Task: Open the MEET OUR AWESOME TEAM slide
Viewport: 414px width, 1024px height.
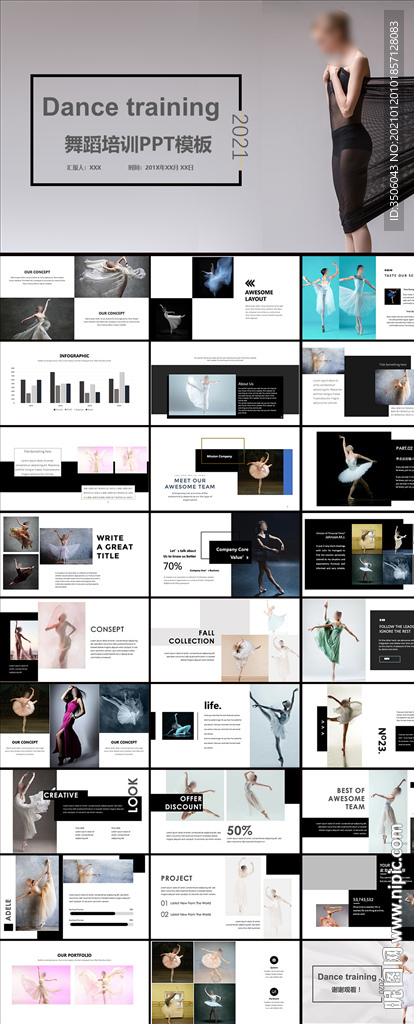Action: click(x=225, y=468)
